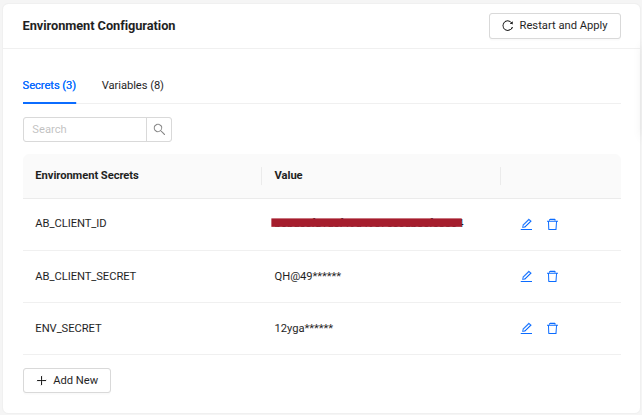Select the Secrets (3) tab
This screenshot has height=415, width=642.
[49, 86]
